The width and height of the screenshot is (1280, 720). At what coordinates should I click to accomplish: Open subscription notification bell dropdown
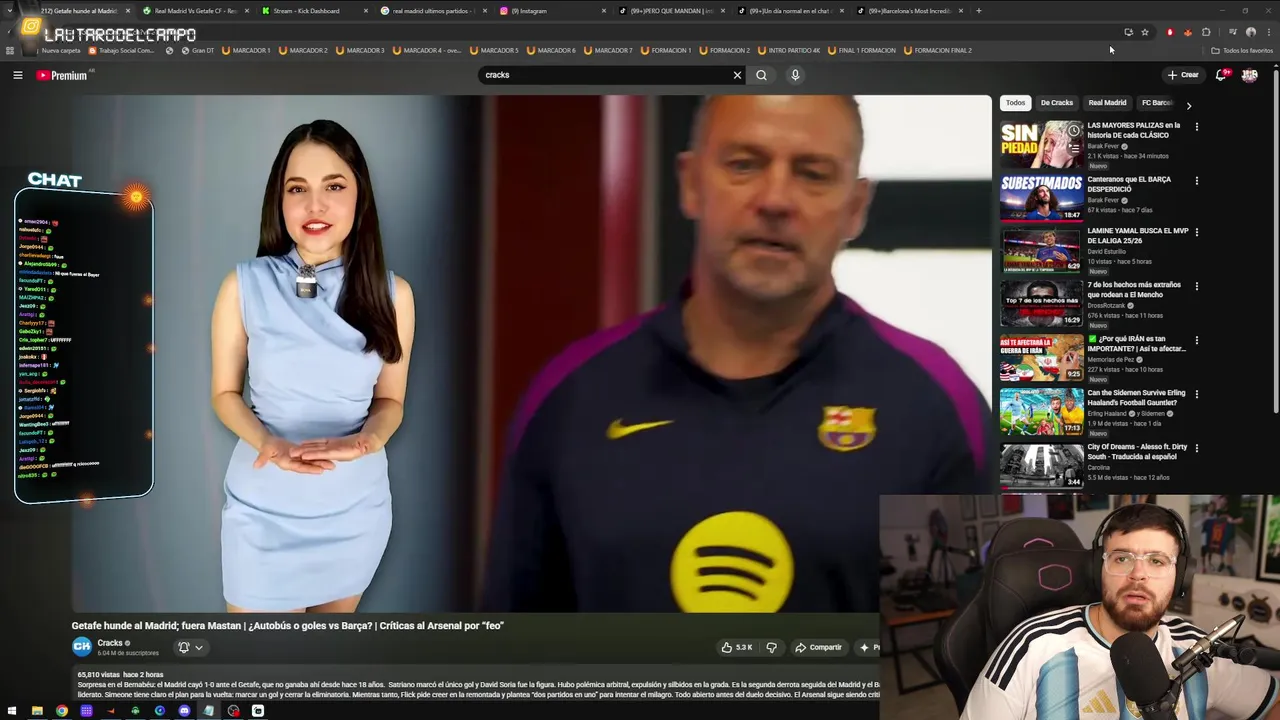(190, 647)
